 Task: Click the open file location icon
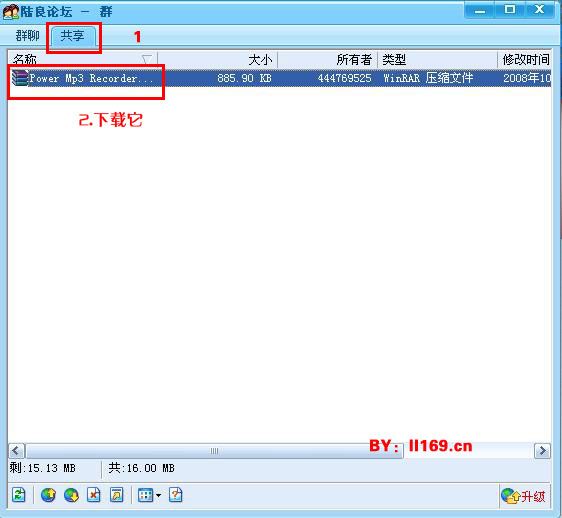(116, 495)
